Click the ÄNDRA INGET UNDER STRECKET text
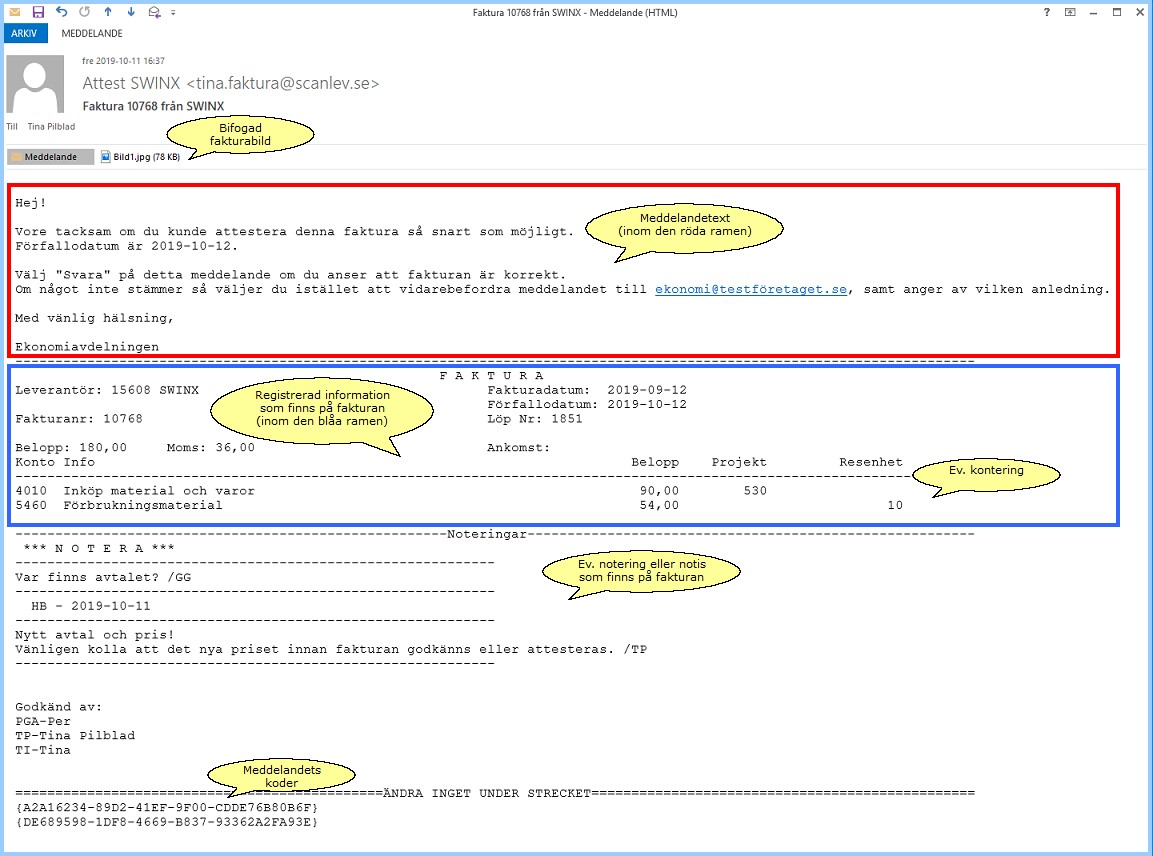The width and height of the screenshot is (1153, 856). click(x=487, y=793)
